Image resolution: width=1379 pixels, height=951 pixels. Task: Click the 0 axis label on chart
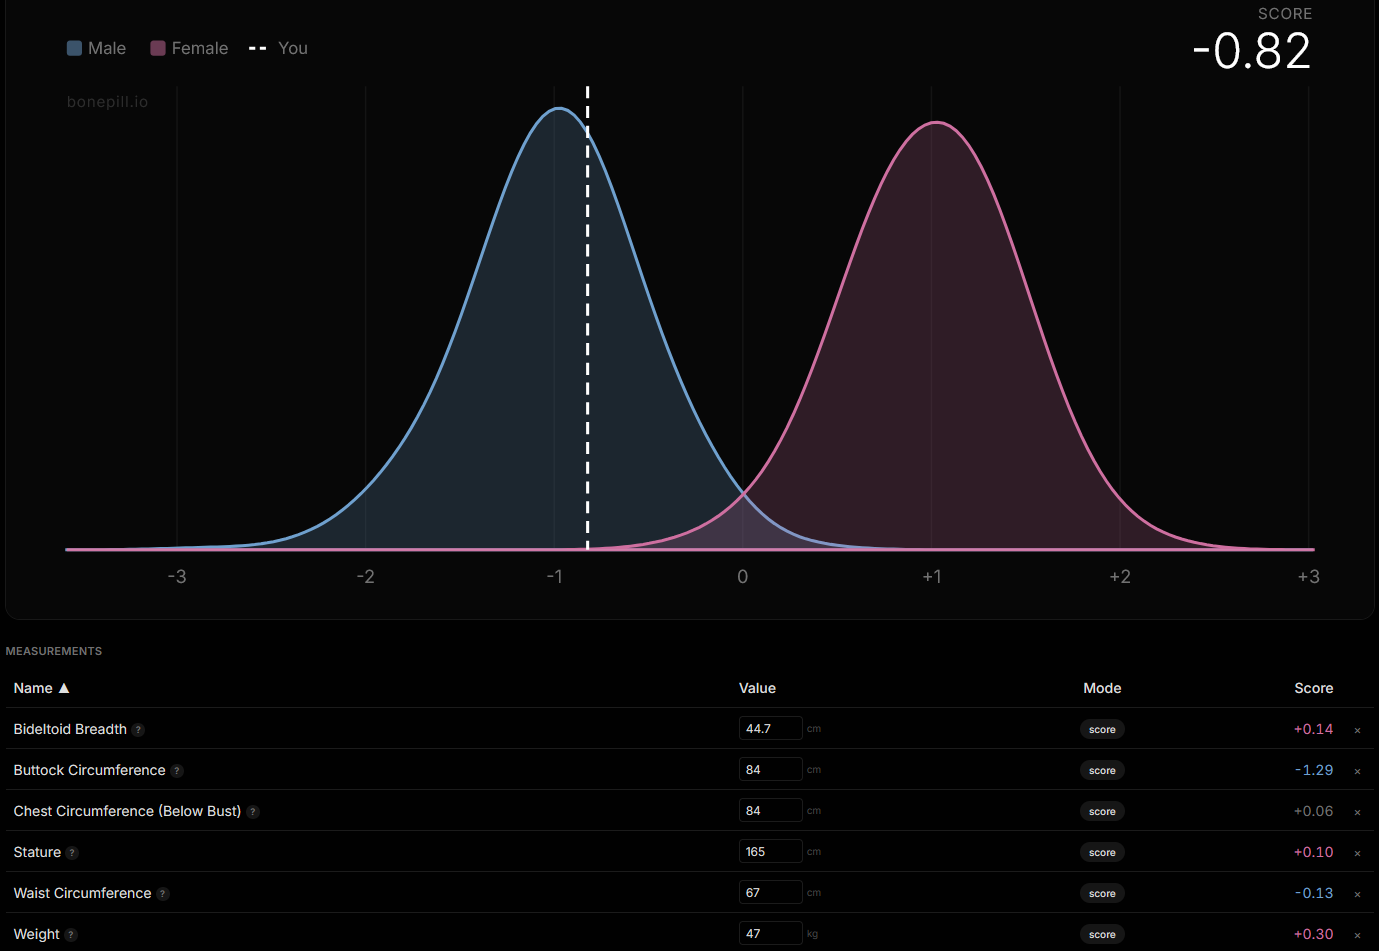tap(742, 577)
